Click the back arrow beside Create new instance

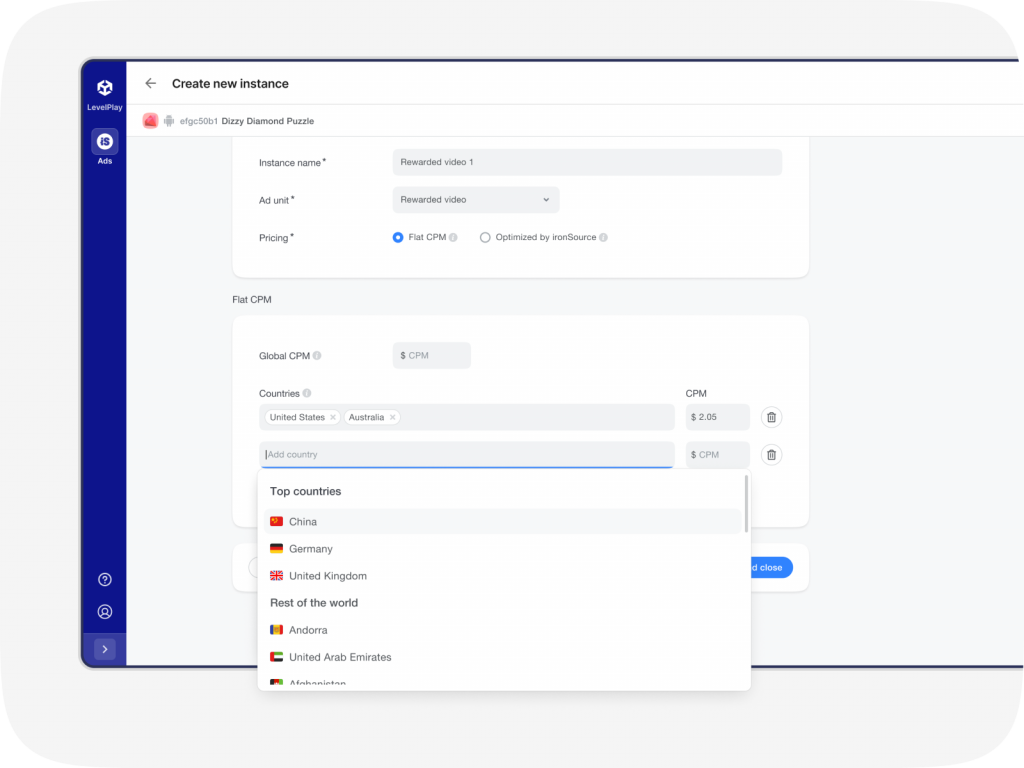151,84
